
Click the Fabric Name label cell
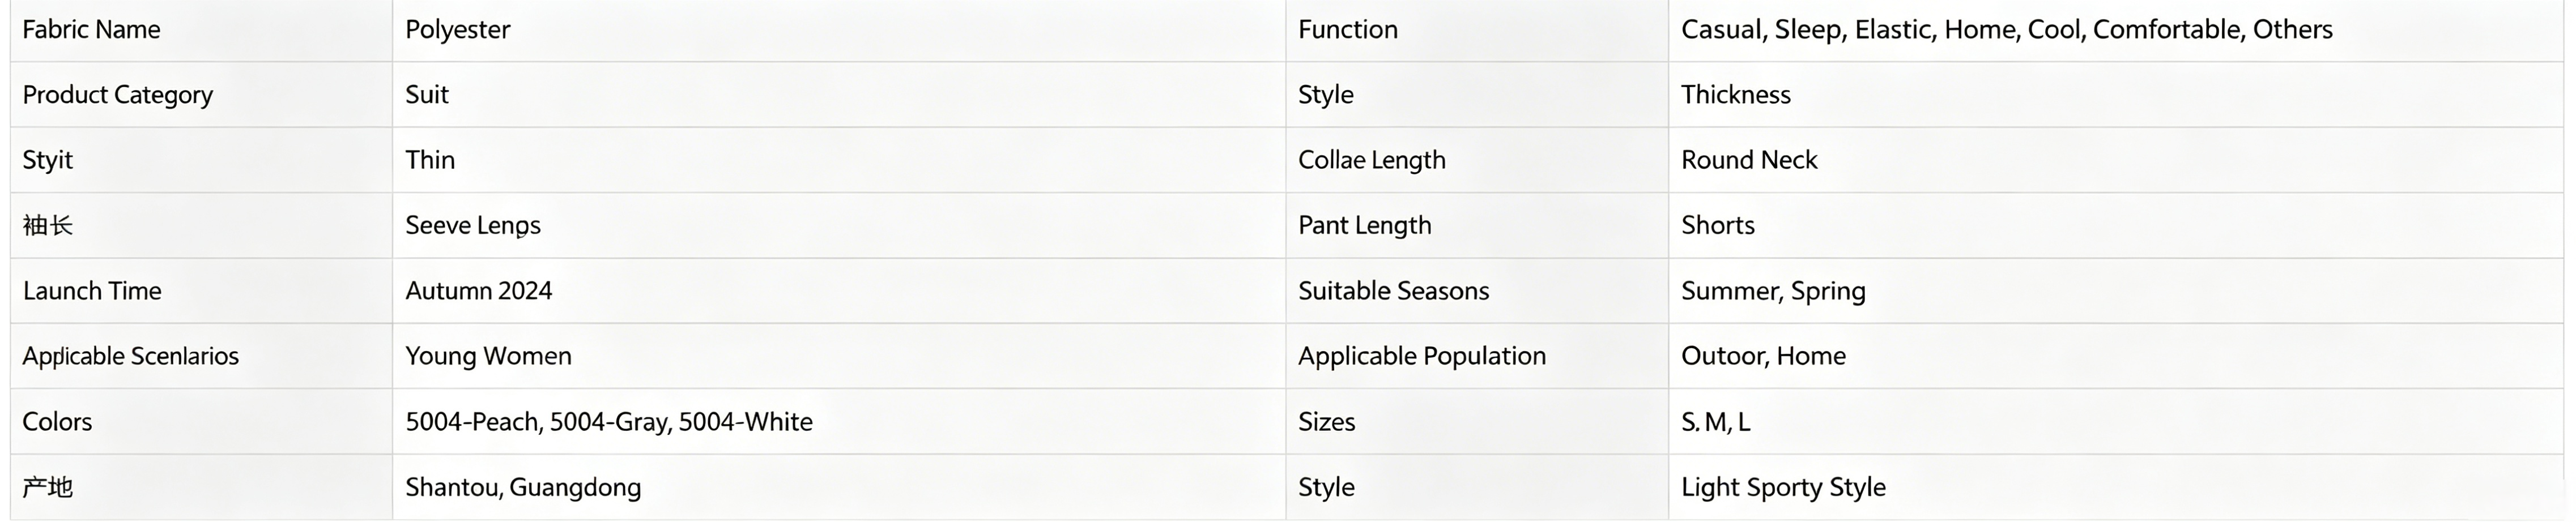tap(201, 30)
